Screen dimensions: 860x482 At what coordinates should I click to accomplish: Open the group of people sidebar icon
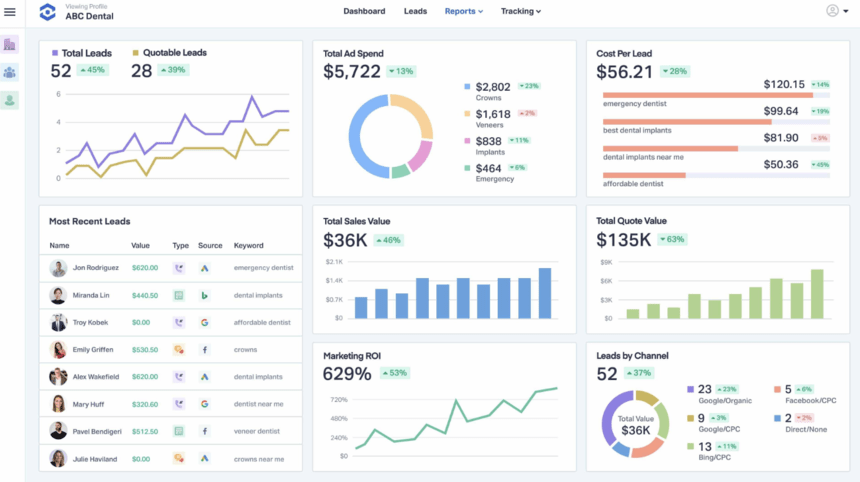[9, 72]
